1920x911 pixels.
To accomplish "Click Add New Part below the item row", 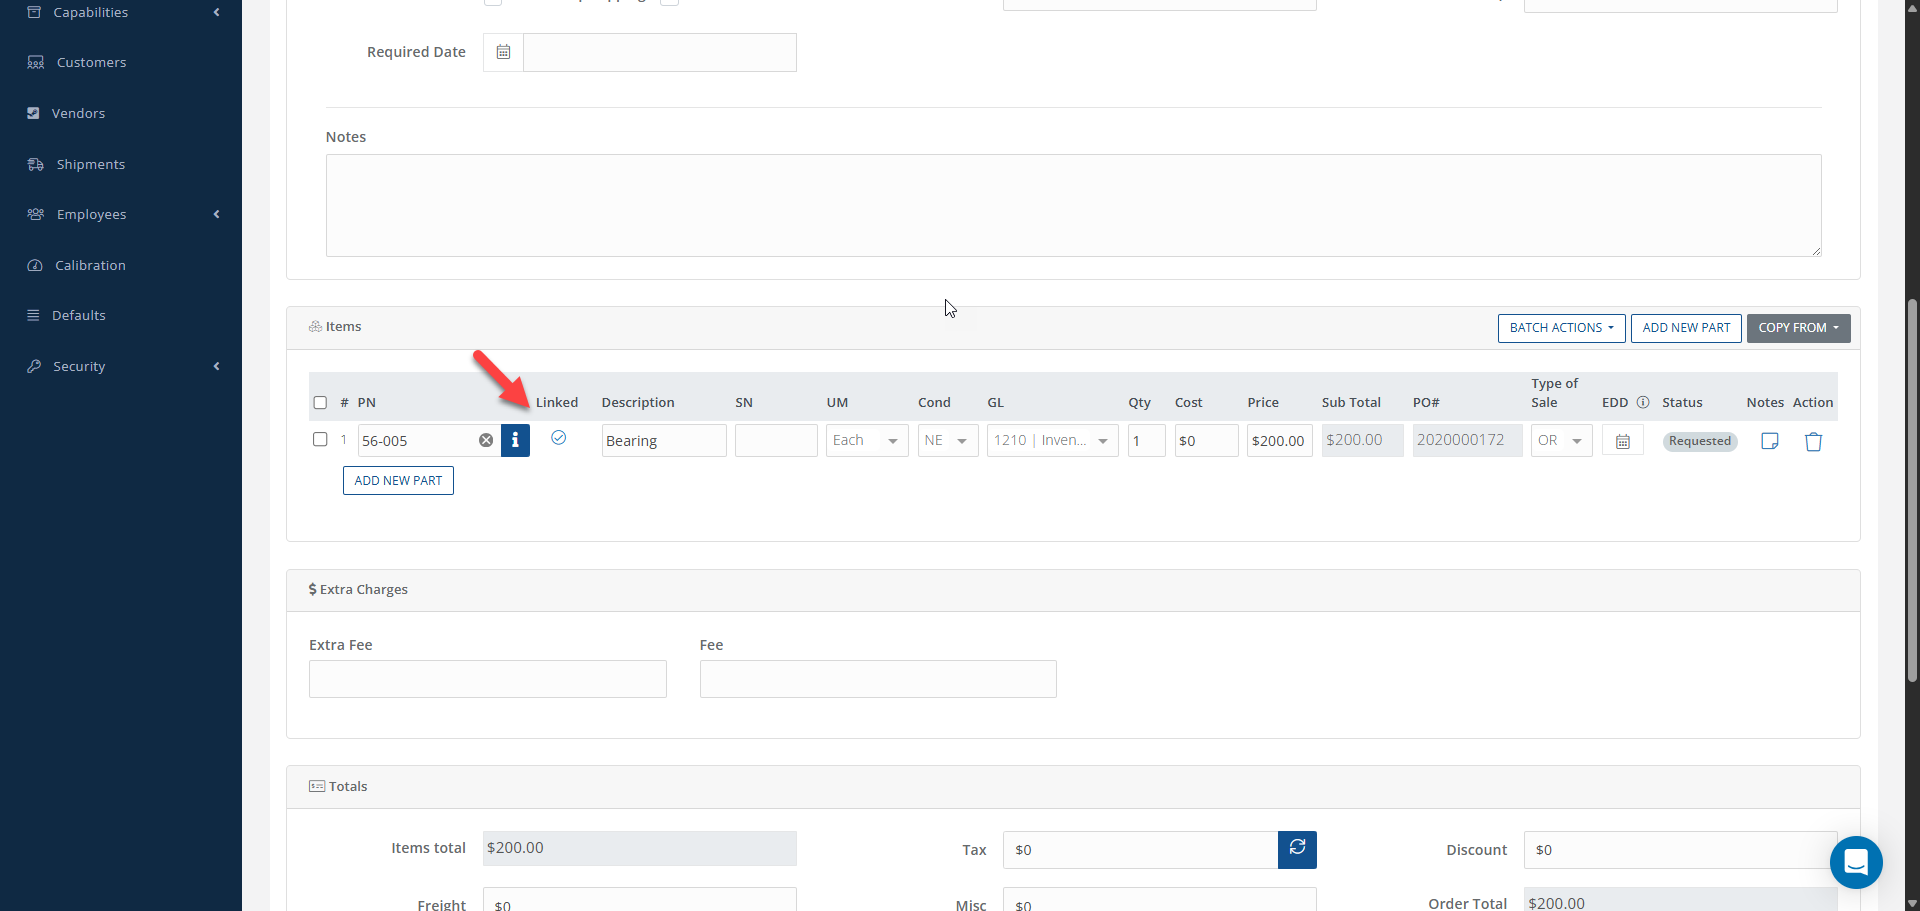I will 398,481.
